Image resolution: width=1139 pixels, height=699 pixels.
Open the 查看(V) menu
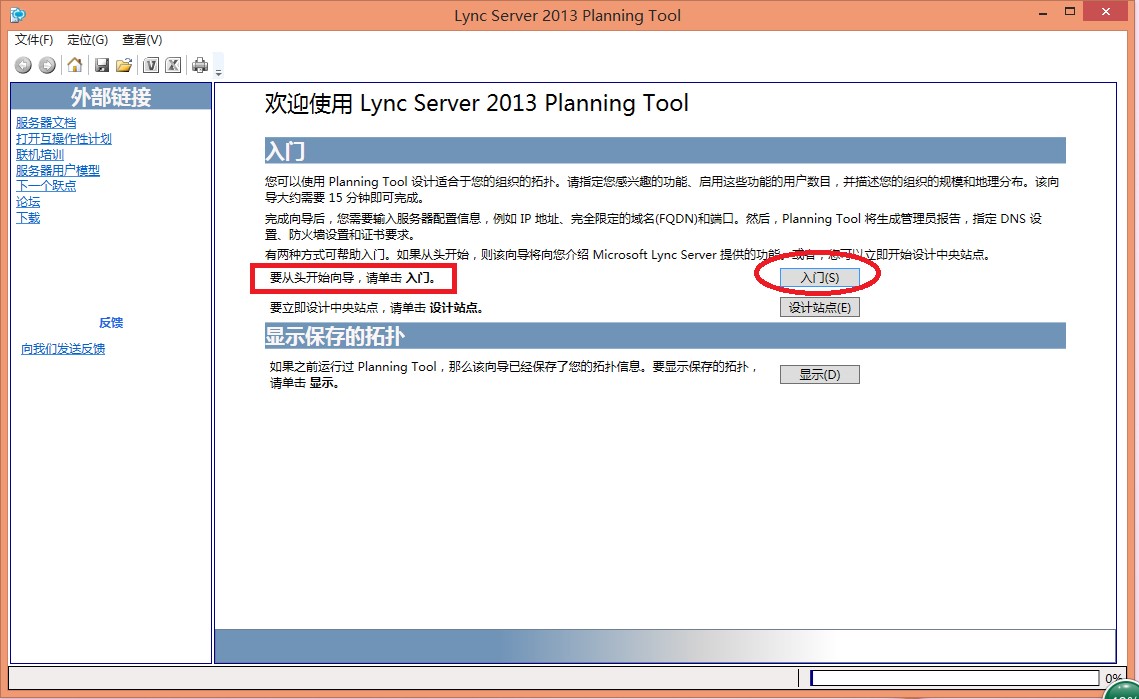(x=142, y=40)
